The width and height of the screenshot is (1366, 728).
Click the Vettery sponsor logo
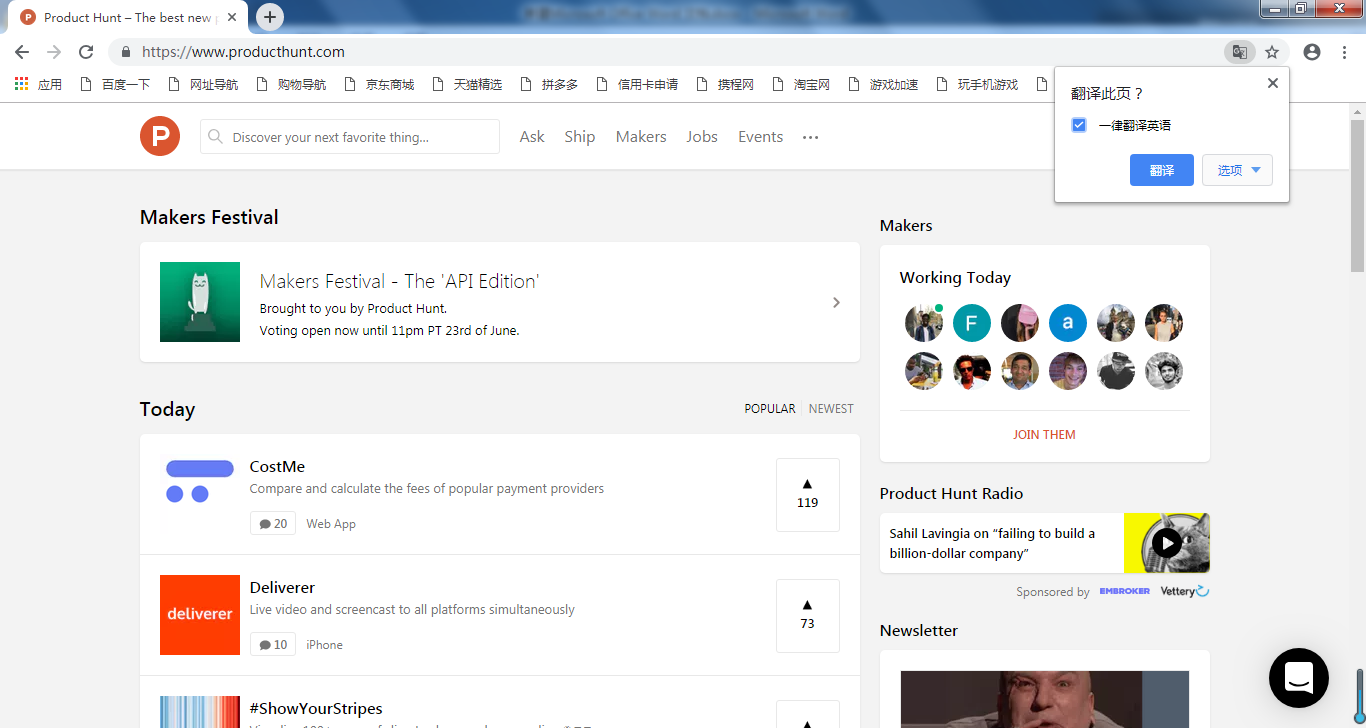coord(1185,591)
